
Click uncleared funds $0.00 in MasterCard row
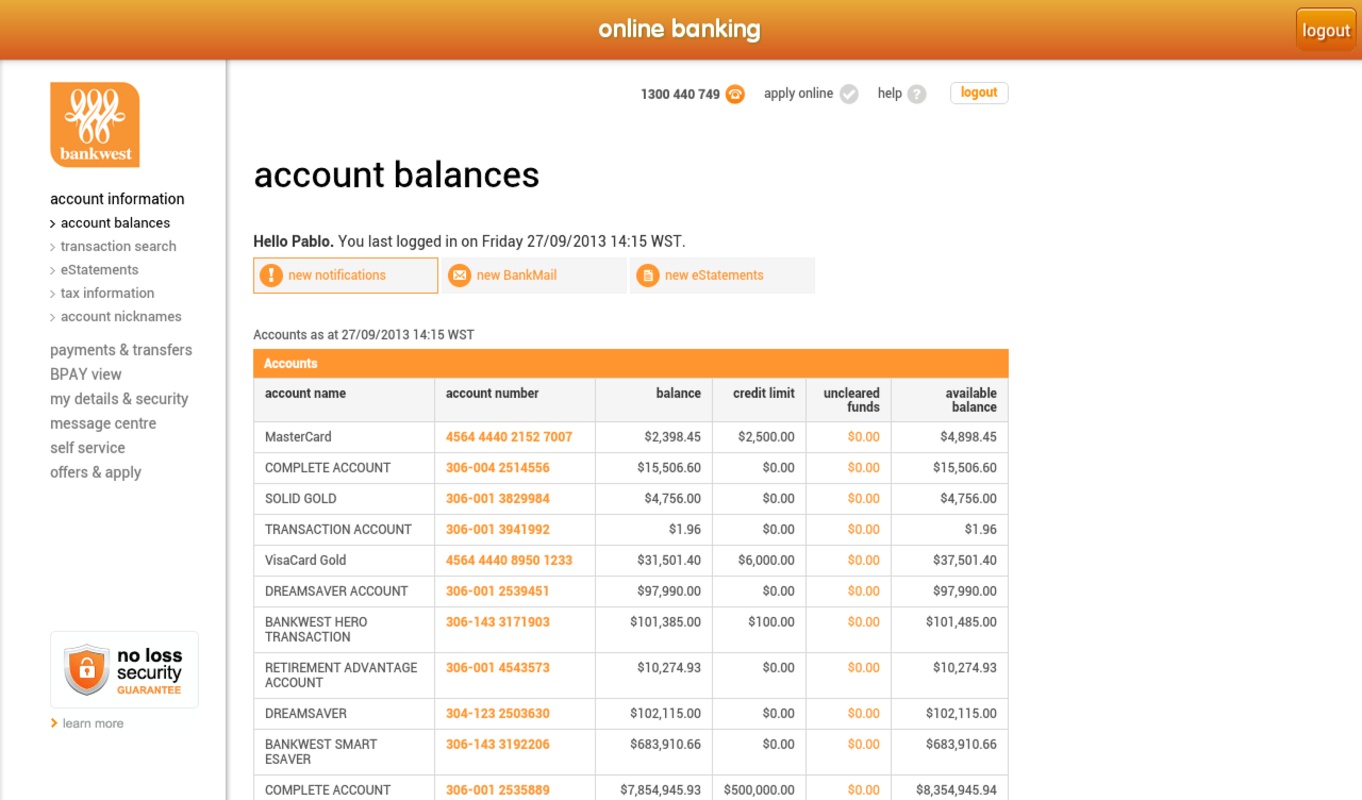click(x=864, y=437)
